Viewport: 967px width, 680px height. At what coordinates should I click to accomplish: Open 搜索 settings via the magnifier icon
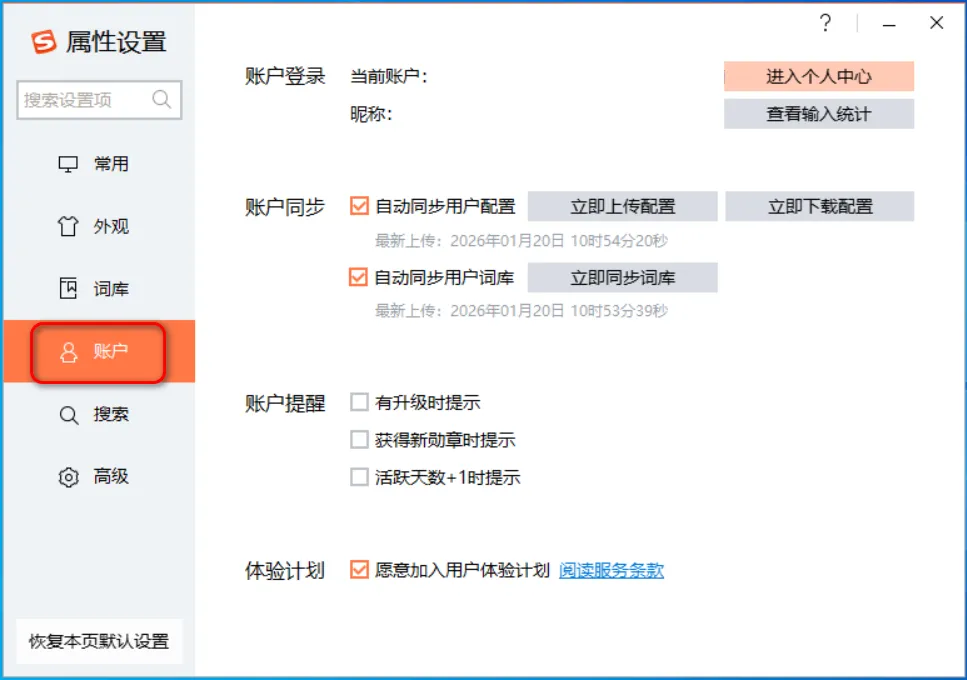click(x=94, y=414)
